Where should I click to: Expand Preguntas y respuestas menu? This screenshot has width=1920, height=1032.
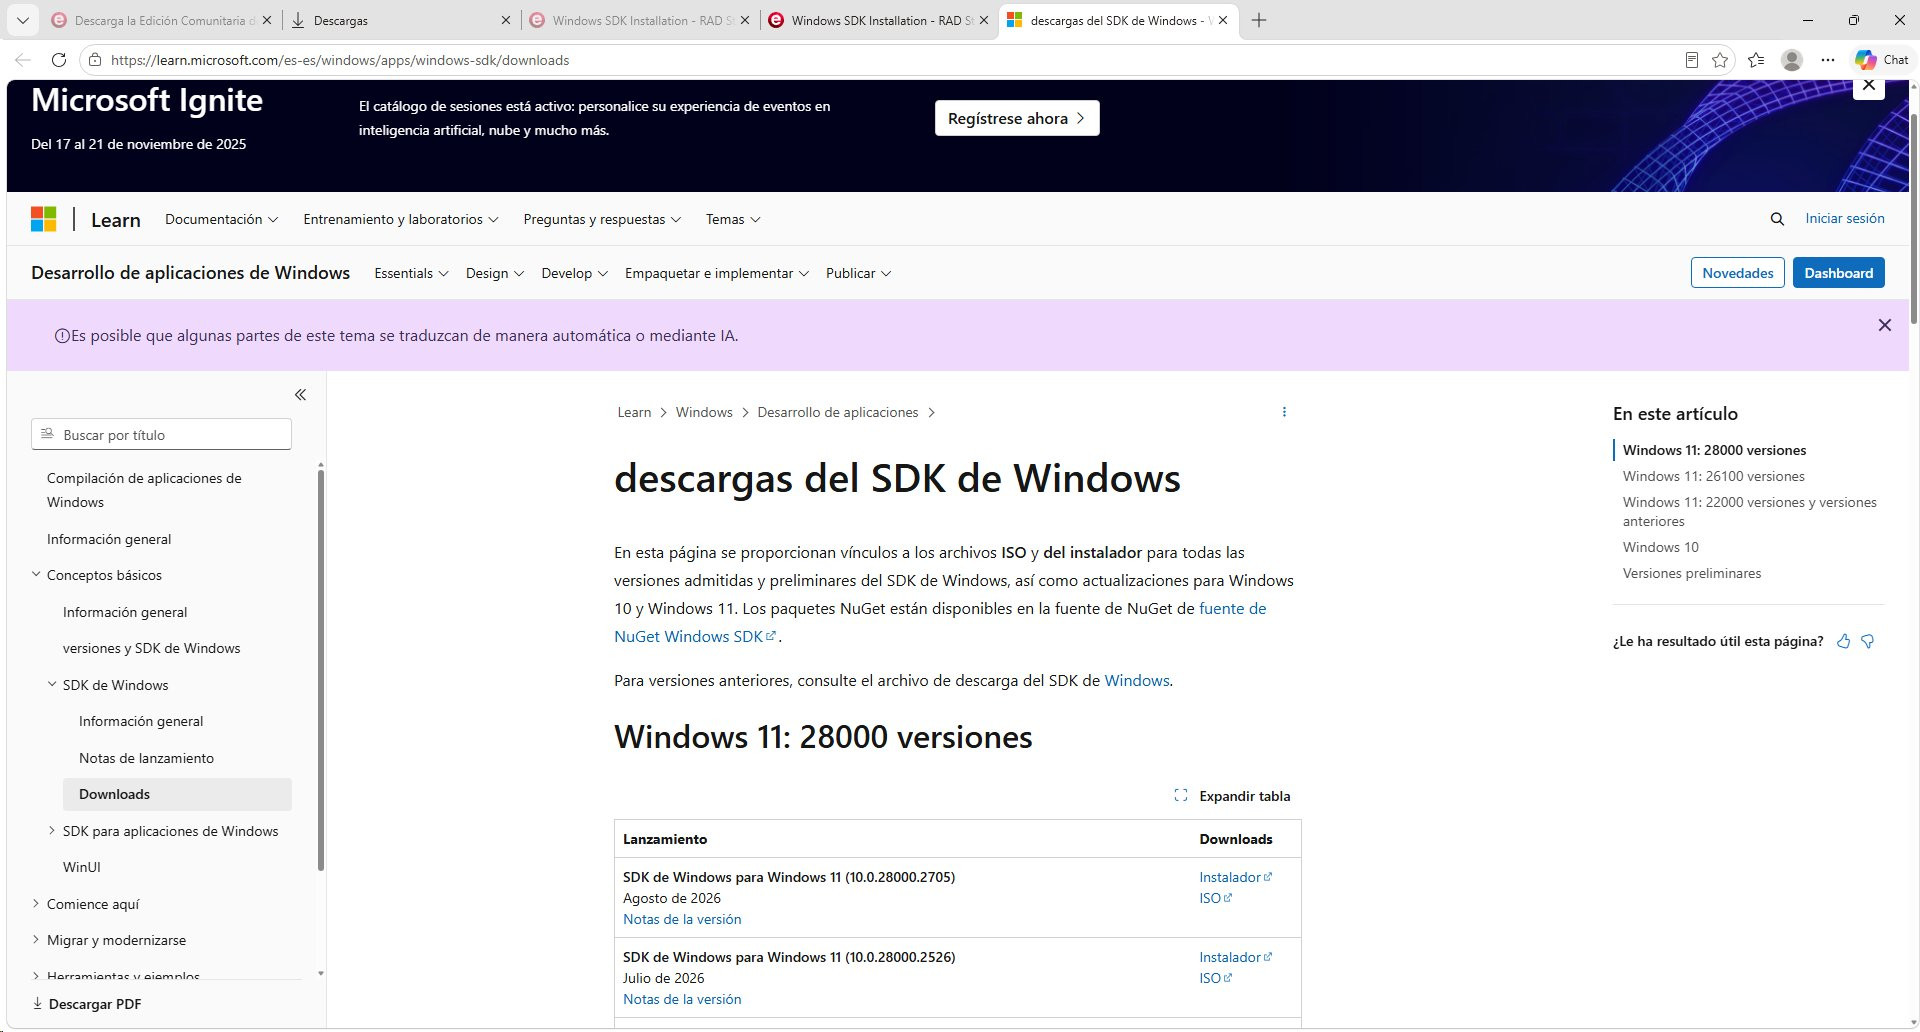(x=602, y=219)
